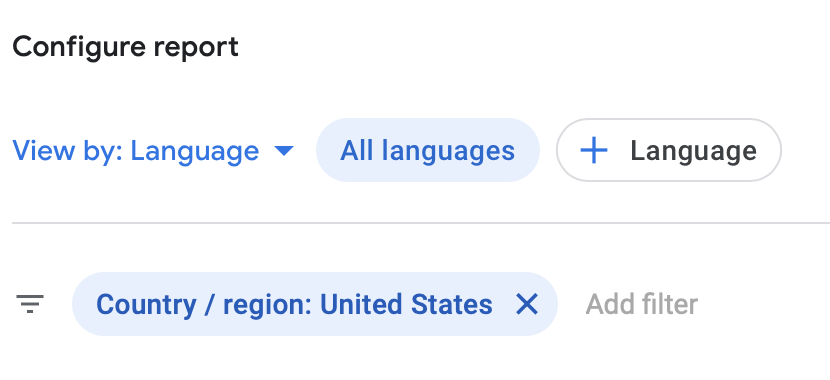Click the plus icon beside Language
Image resolution: width=830 pixels, height=380 pixels.
click(593, 151)
